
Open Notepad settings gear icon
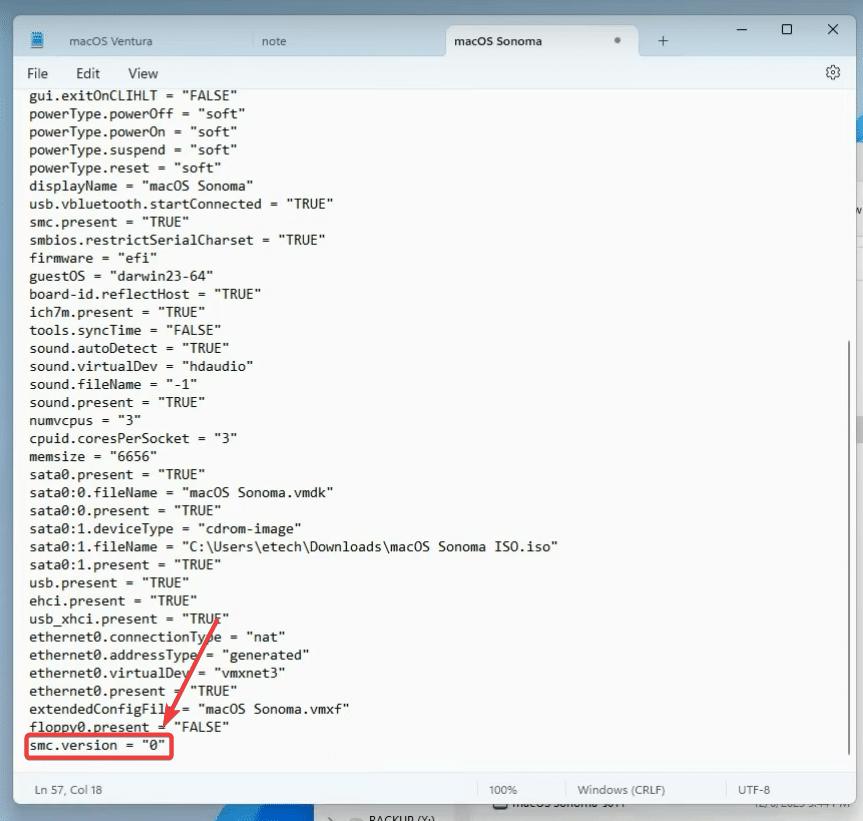(x=833, y=73)
